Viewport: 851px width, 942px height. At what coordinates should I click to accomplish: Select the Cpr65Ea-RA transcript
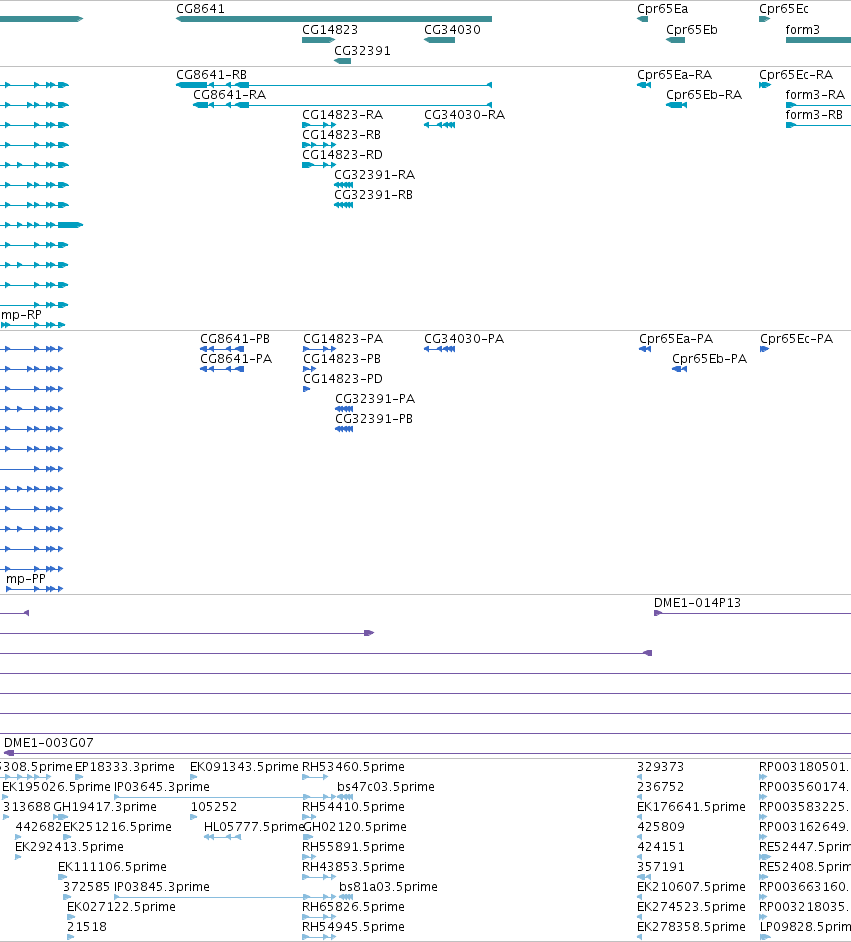644,85
